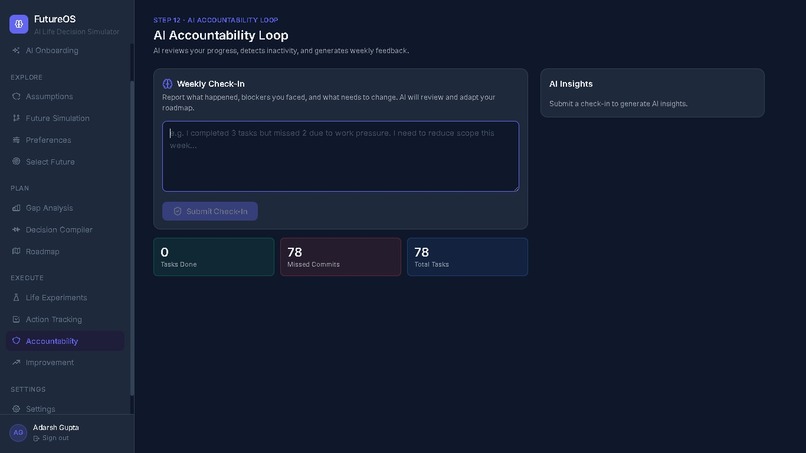
Task: Click the Preferences sliders icon
Action: click(x=16, y=140)
